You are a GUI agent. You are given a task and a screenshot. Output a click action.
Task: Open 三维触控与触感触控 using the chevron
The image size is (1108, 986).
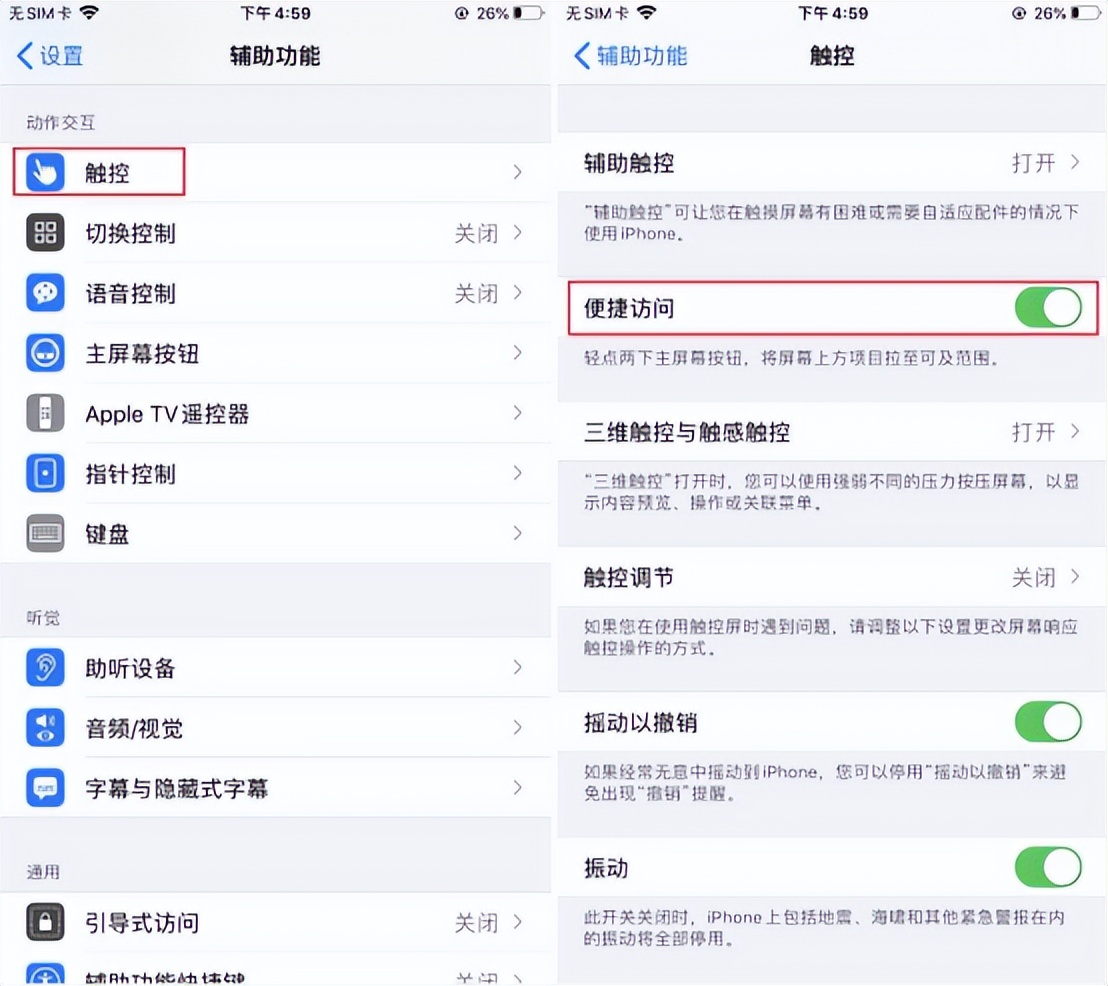1075,432
